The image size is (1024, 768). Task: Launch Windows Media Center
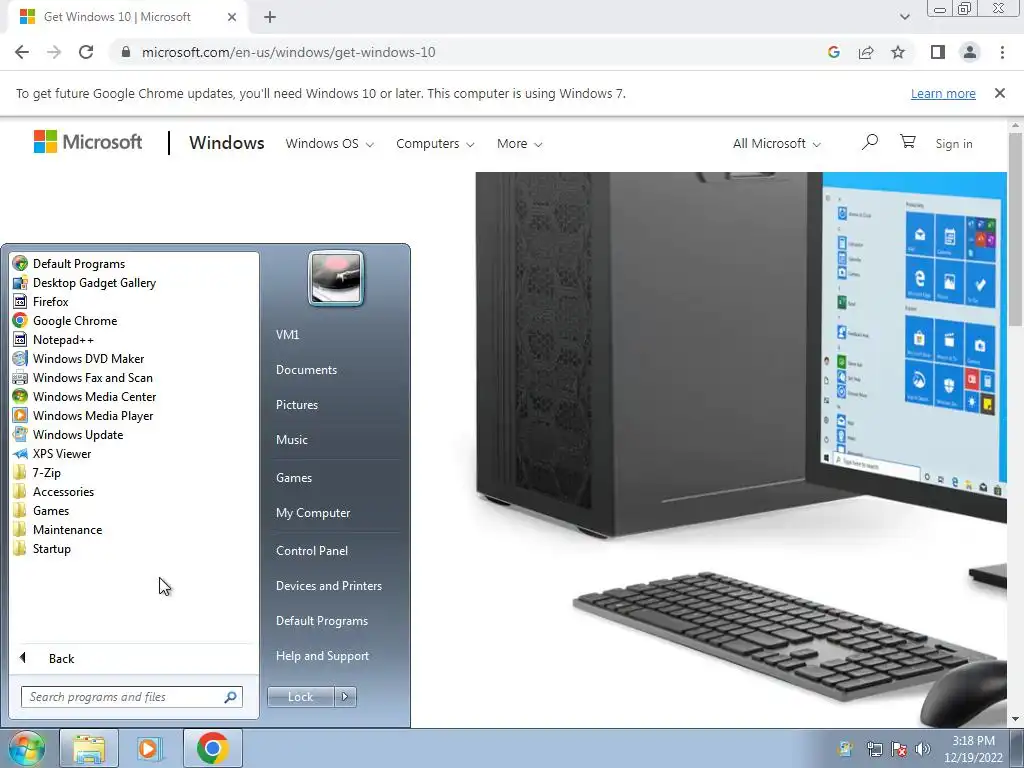pyautogui.click(x=84, y=396)
